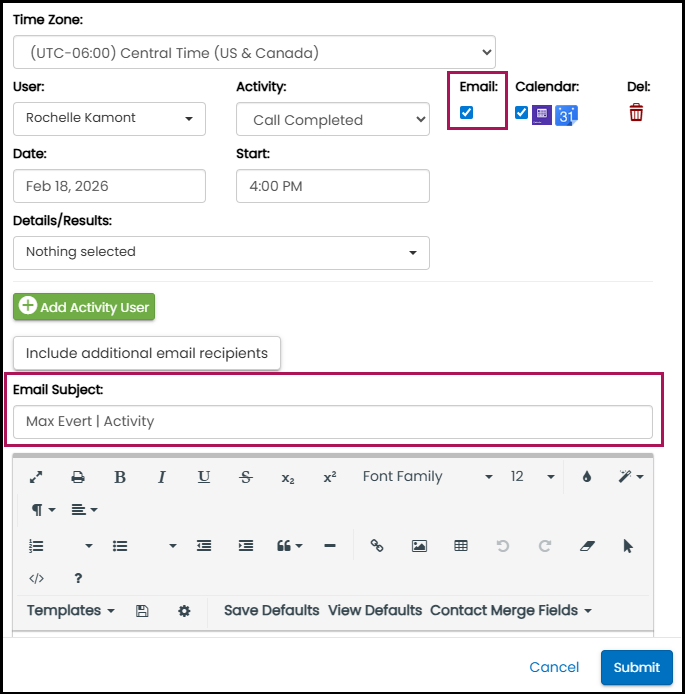The width and height of the screenshot is (685, 694).
Task: Insert a horizontal line
Action: coord(330,546)
